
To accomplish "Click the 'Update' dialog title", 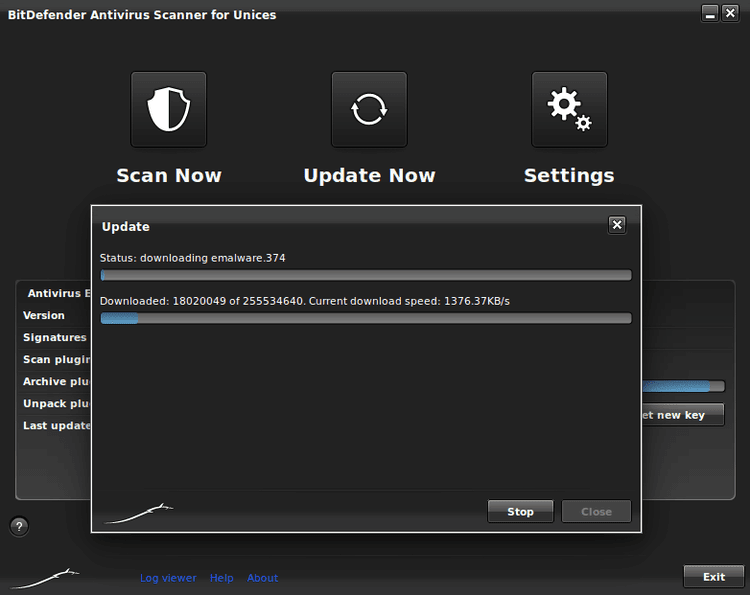I will click(125, 227).
